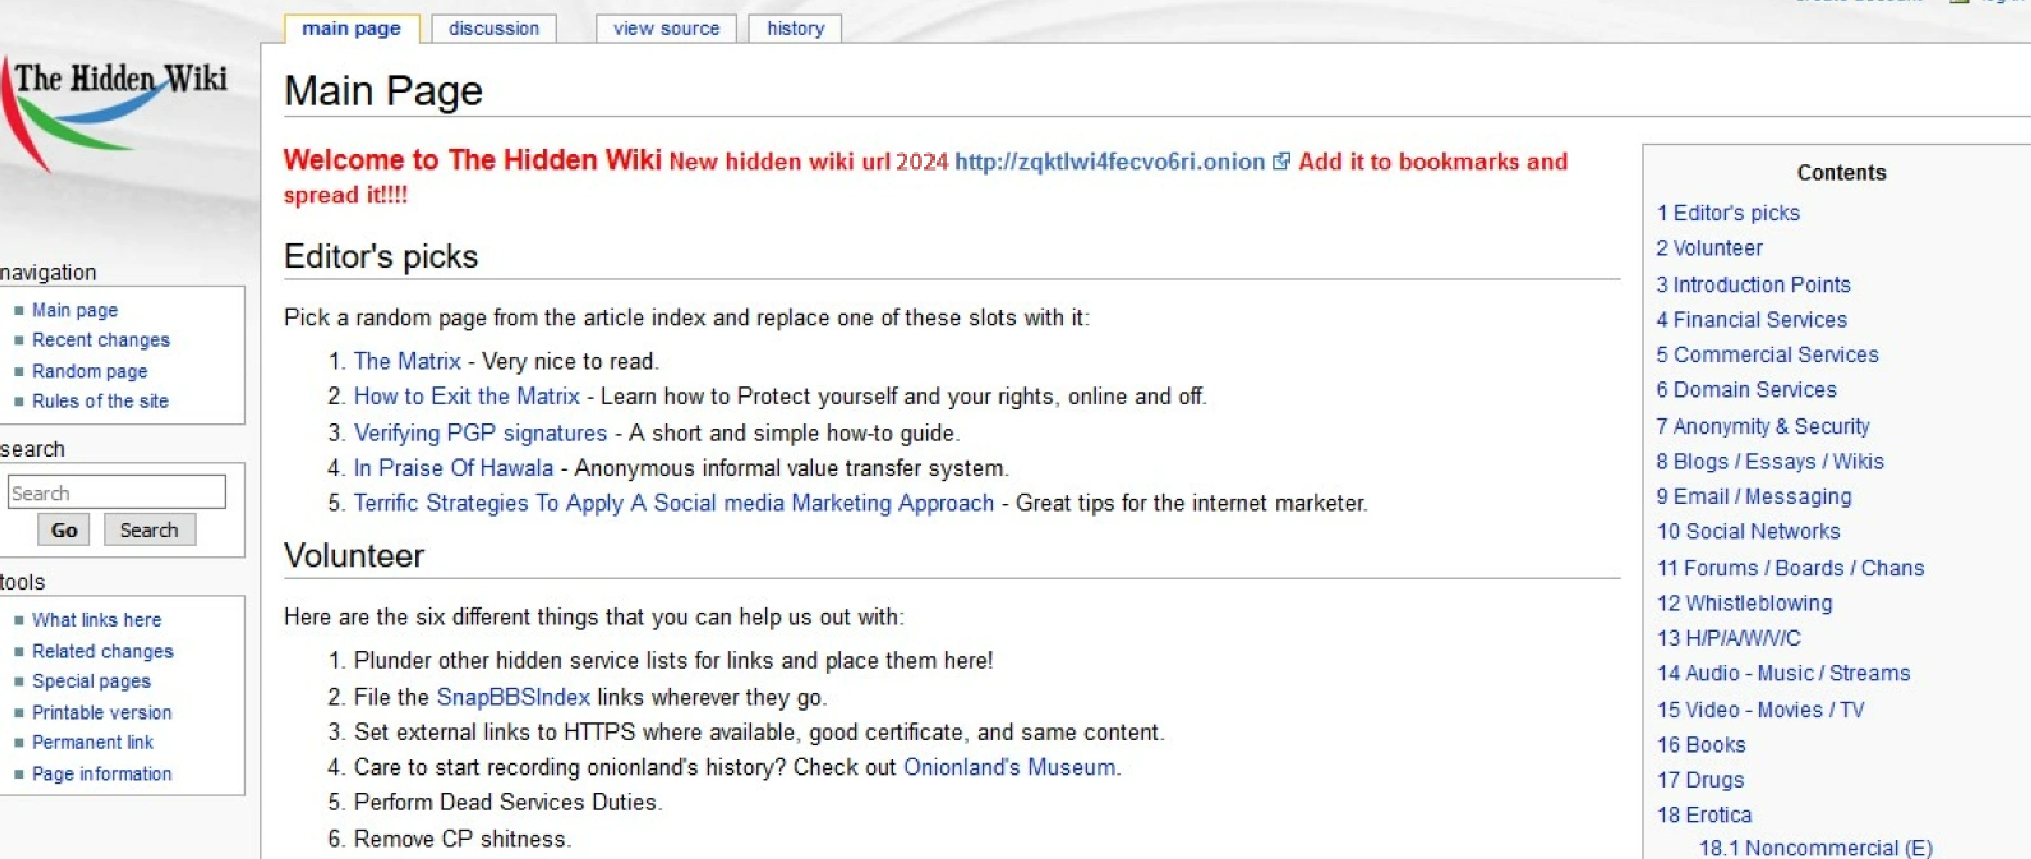Click the Welcome to The Hidden Wiki text

coord(472,160)
